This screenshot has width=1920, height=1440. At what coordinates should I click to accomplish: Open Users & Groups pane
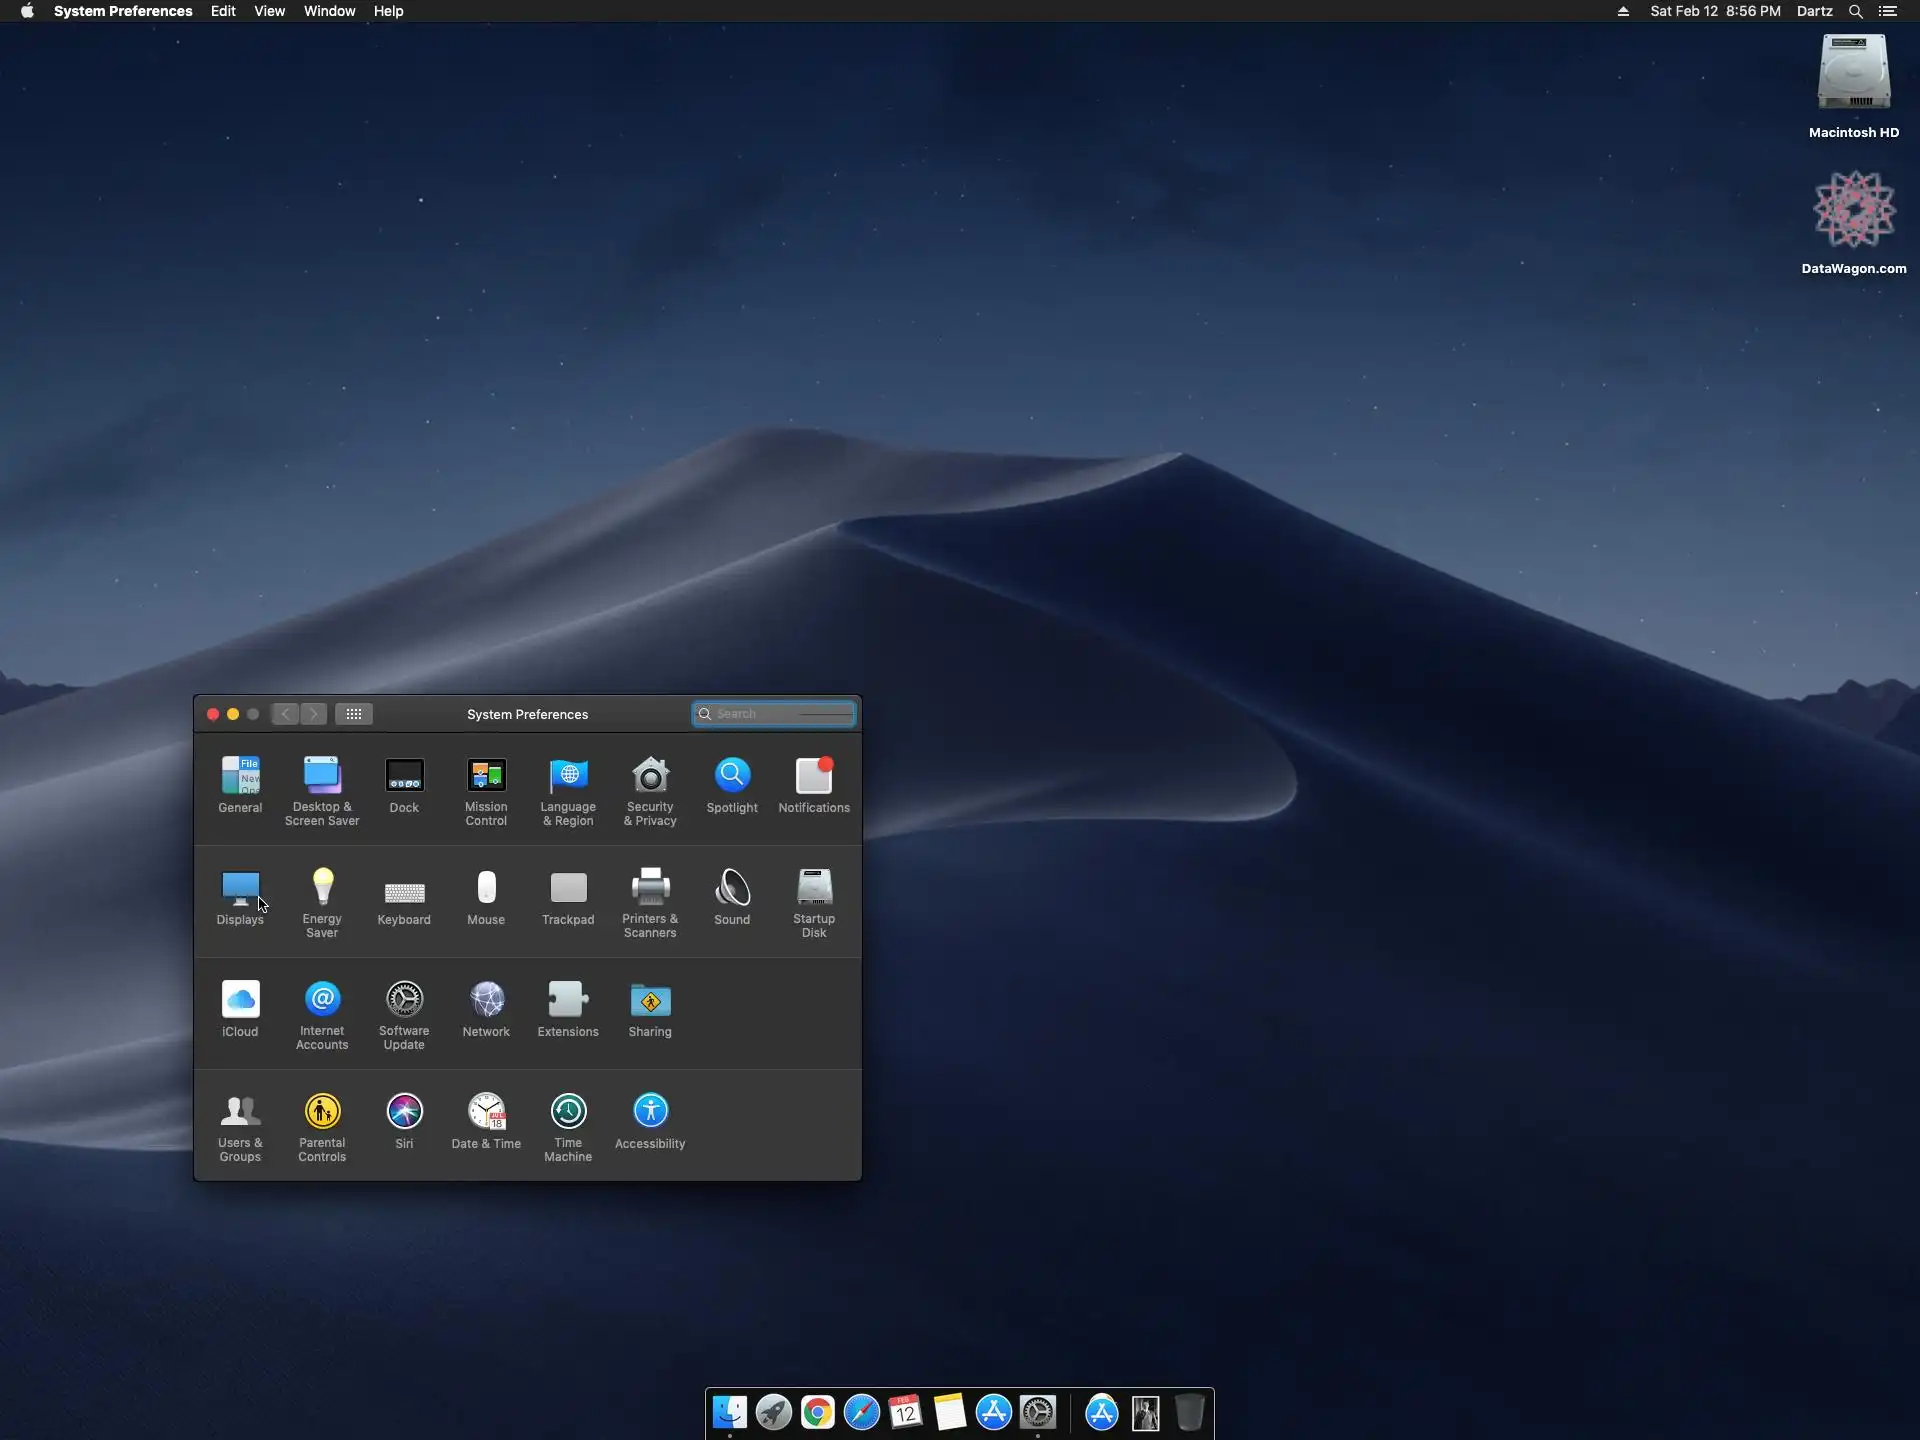click(240, 1112)
